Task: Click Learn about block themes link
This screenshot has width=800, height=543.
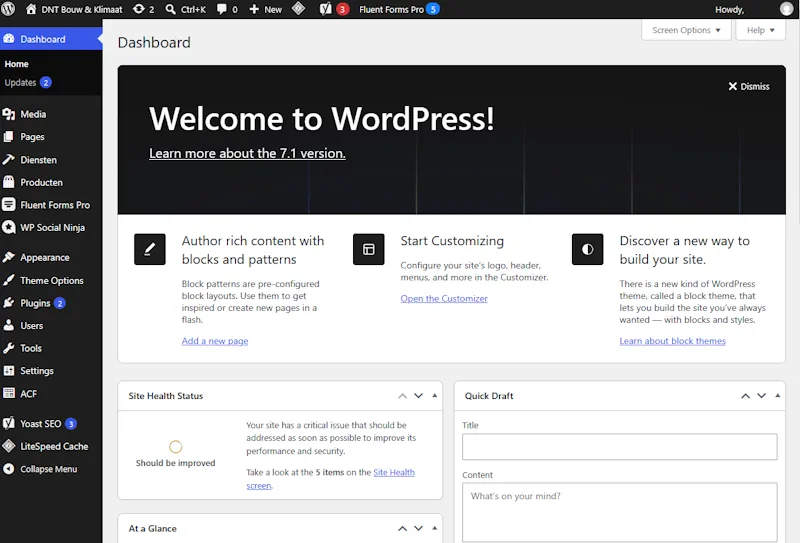Action: 672,341
